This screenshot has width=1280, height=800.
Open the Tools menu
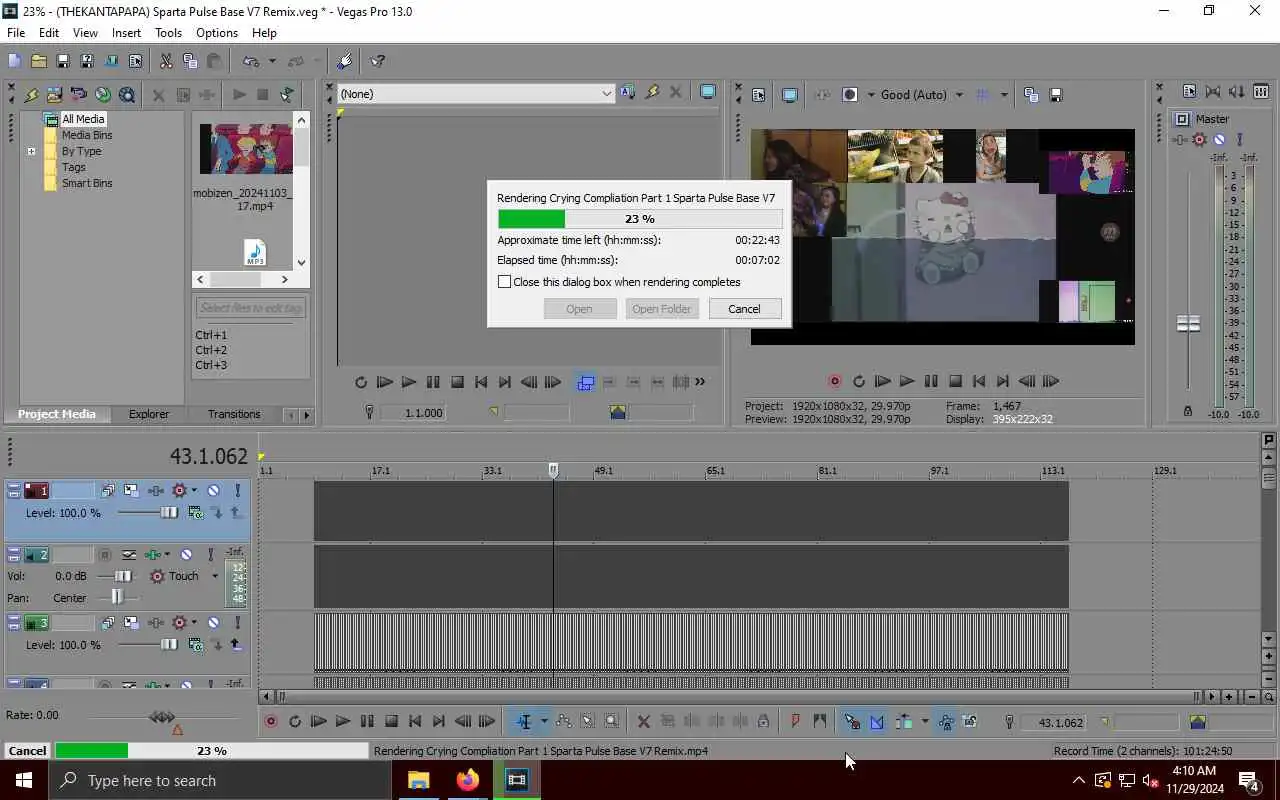point(168,33)
